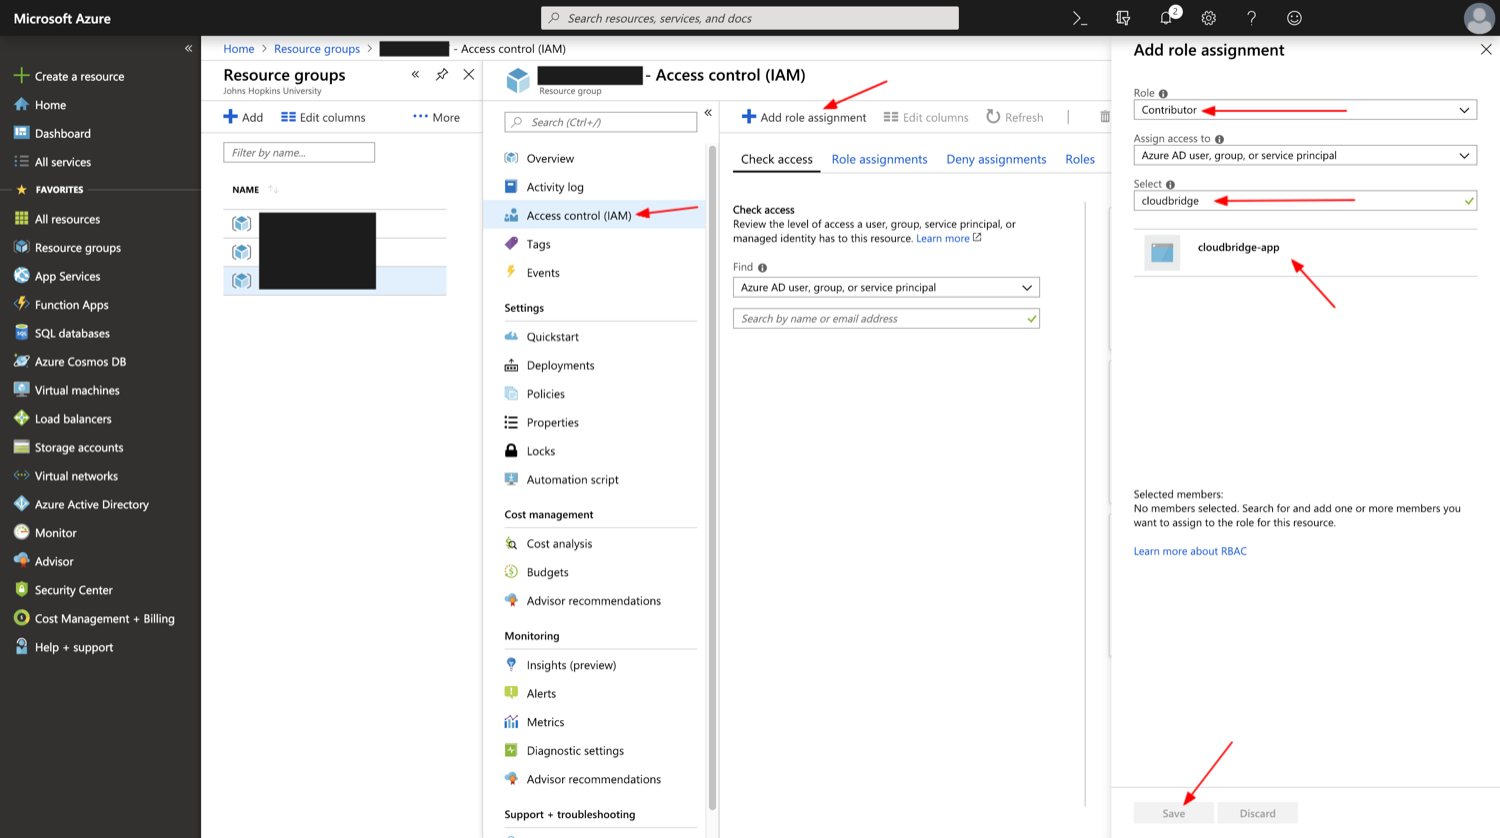This screenshot has height=838, width=1500.
Task: Expand the Assign access to dropdown
Action: [x=1305, y=156]
